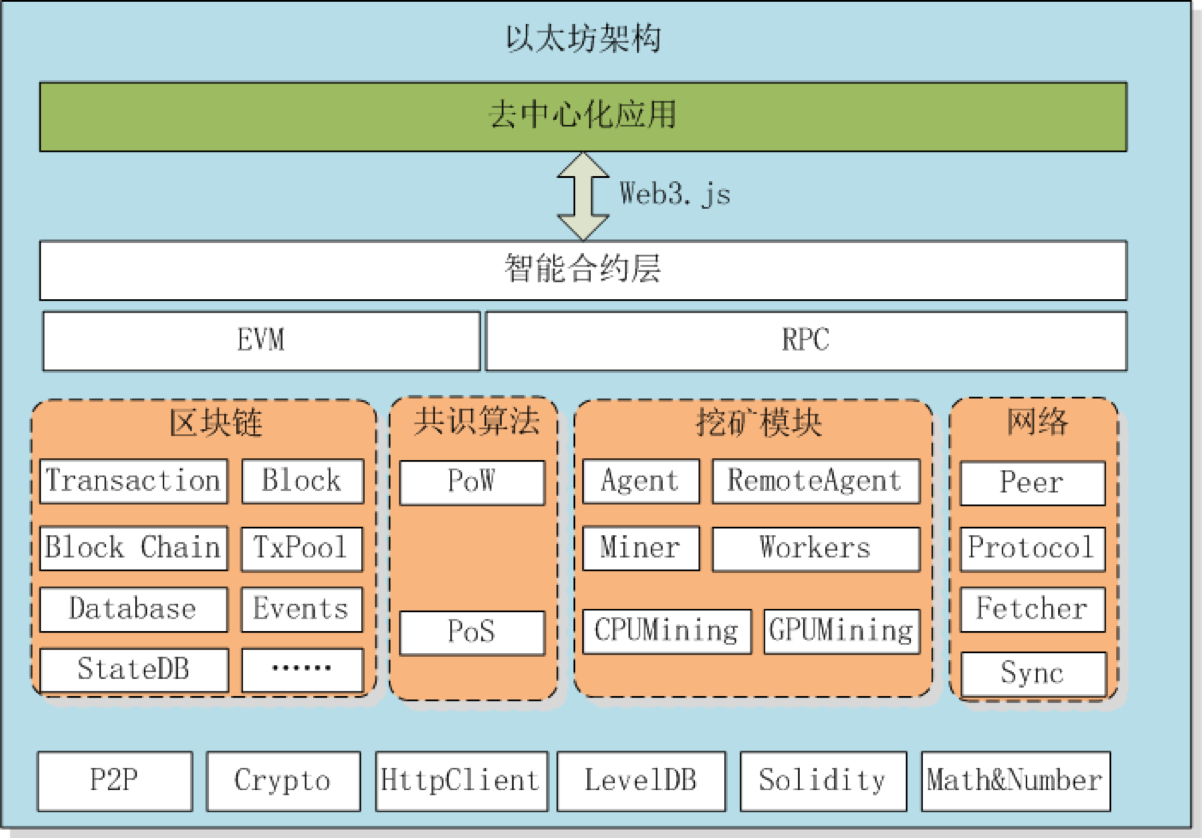This screenshot has width=1202, height=838.
Task: Select the RPC module box
Action: point(806,340)
